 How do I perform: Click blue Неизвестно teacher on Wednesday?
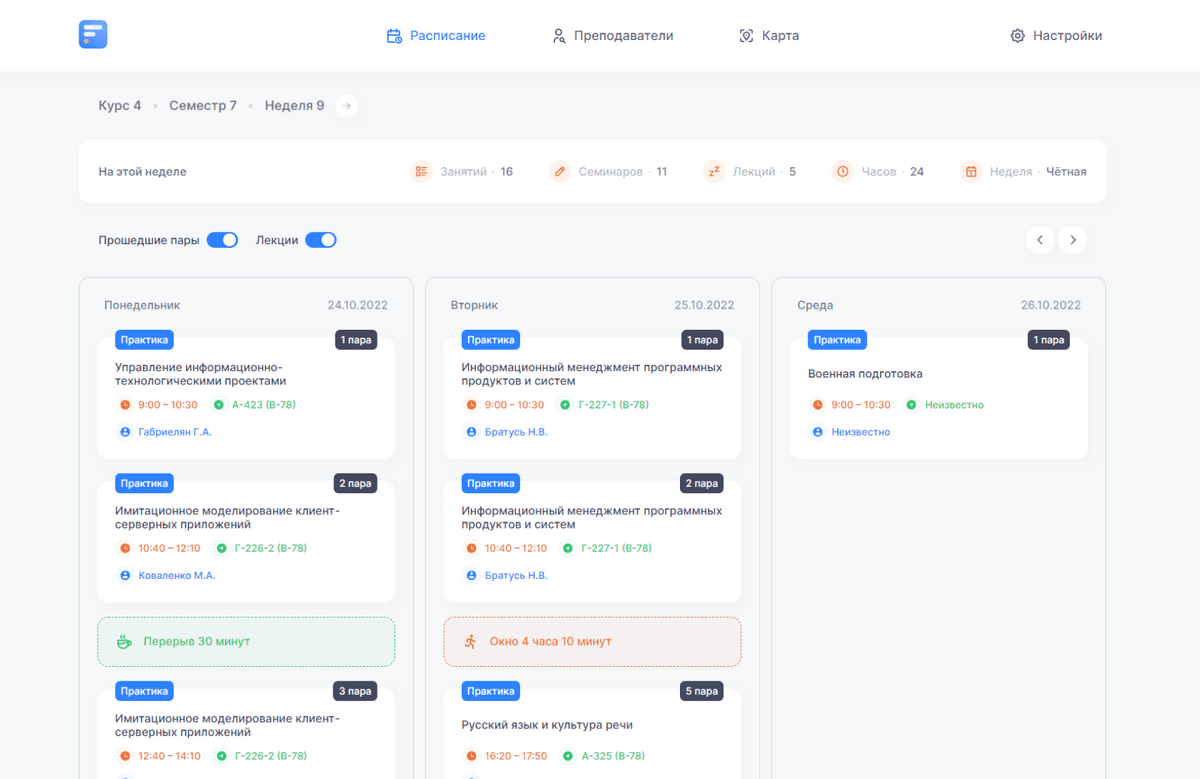tap(860, 432)
